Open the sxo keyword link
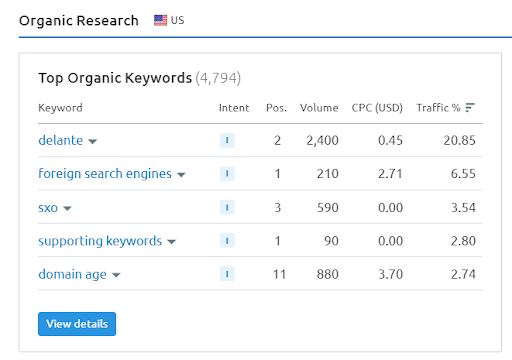The width and height of the screenshot is (512, 360). 48,208
